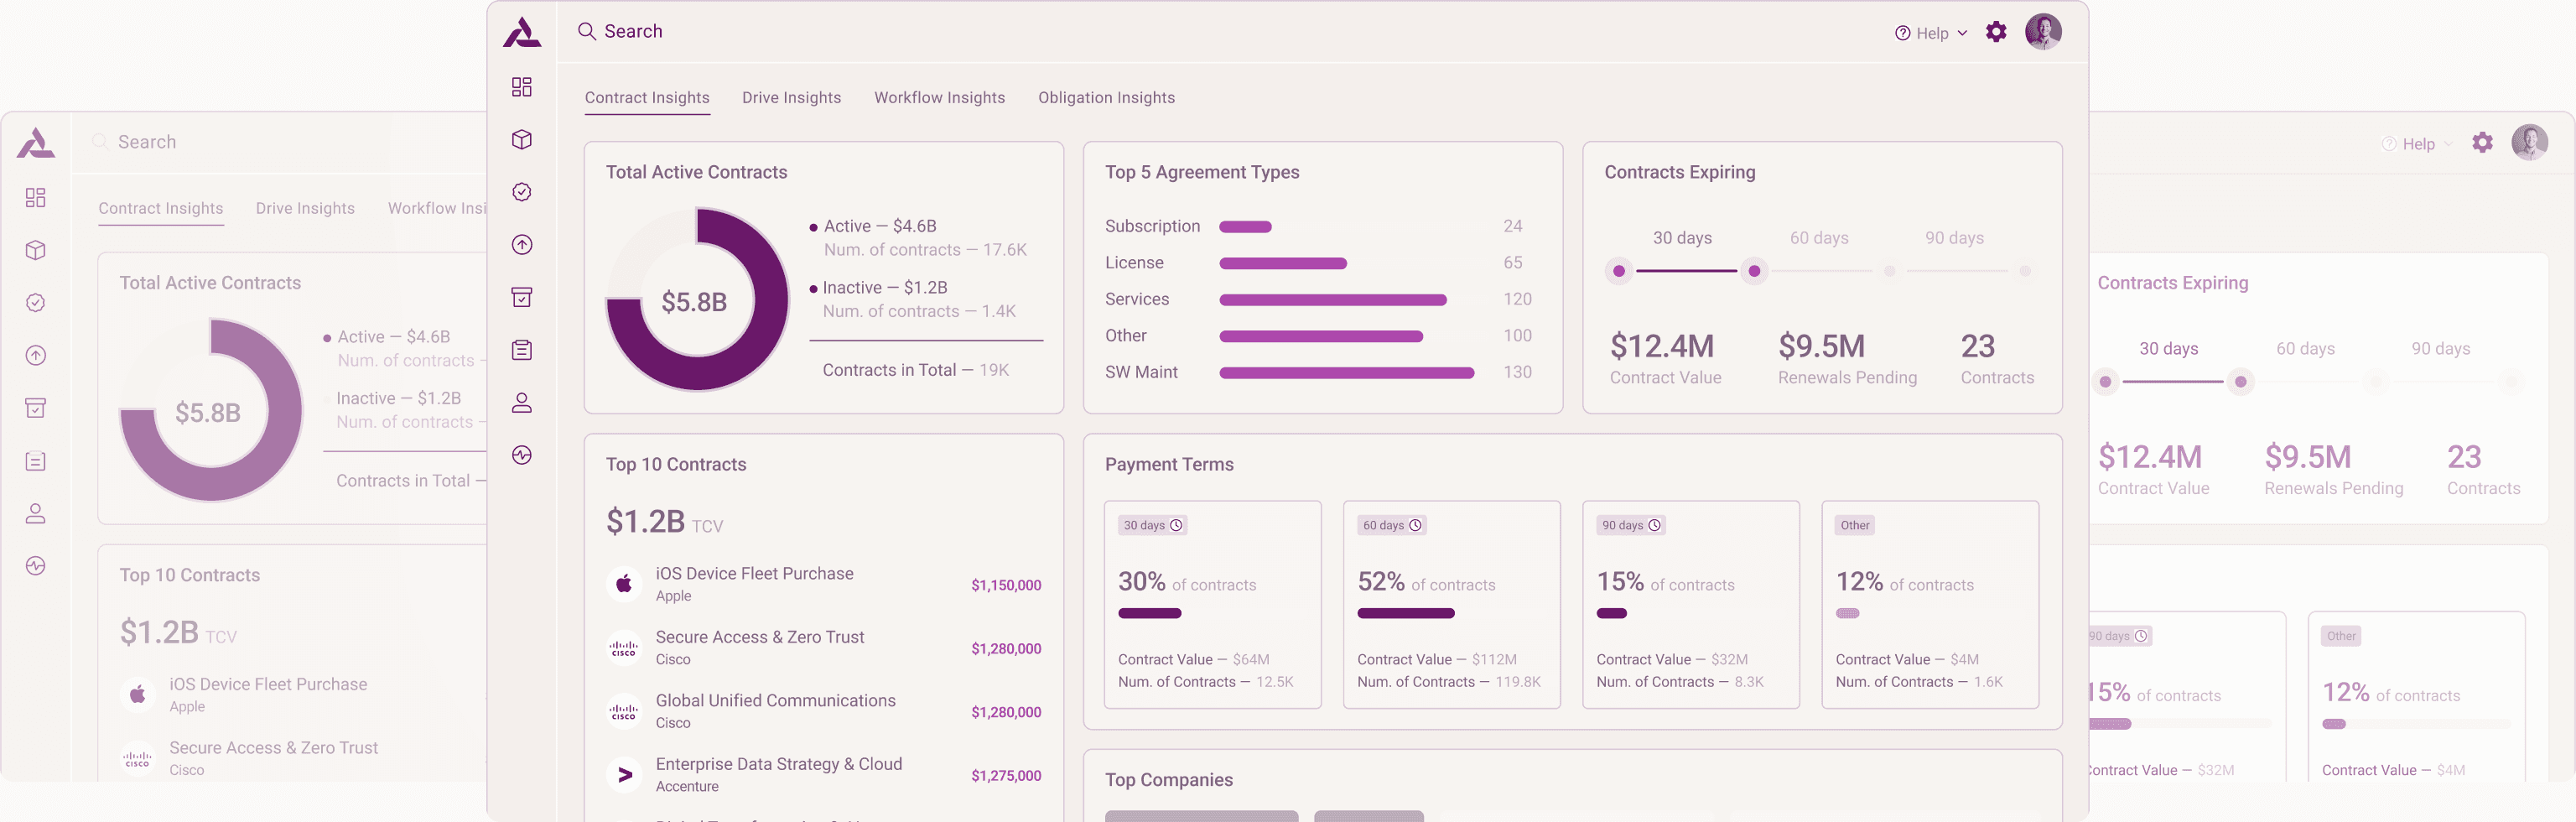Open the archive box icon in front sidebar
This screenshot has height=822, width=2576.
tap(521, 297)
